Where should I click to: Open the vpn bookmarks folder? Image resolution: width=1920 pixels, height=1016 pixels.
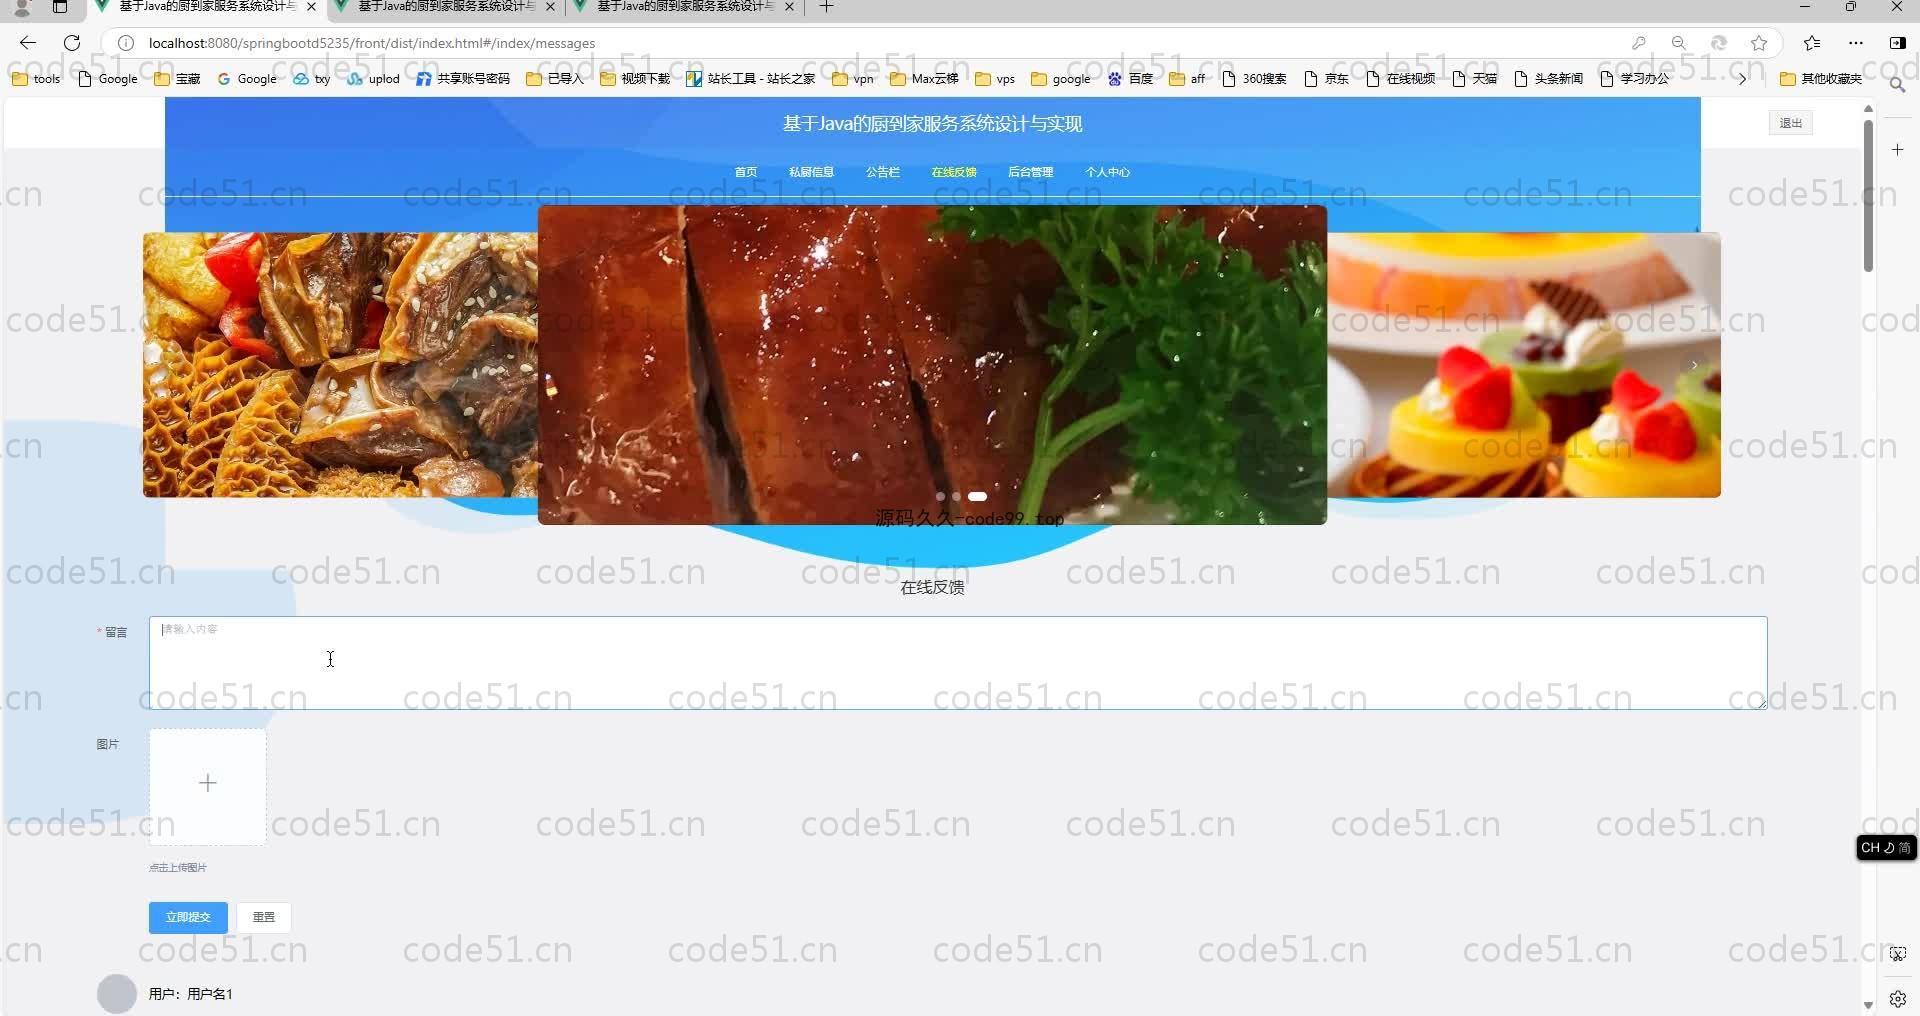coord(853,79)
